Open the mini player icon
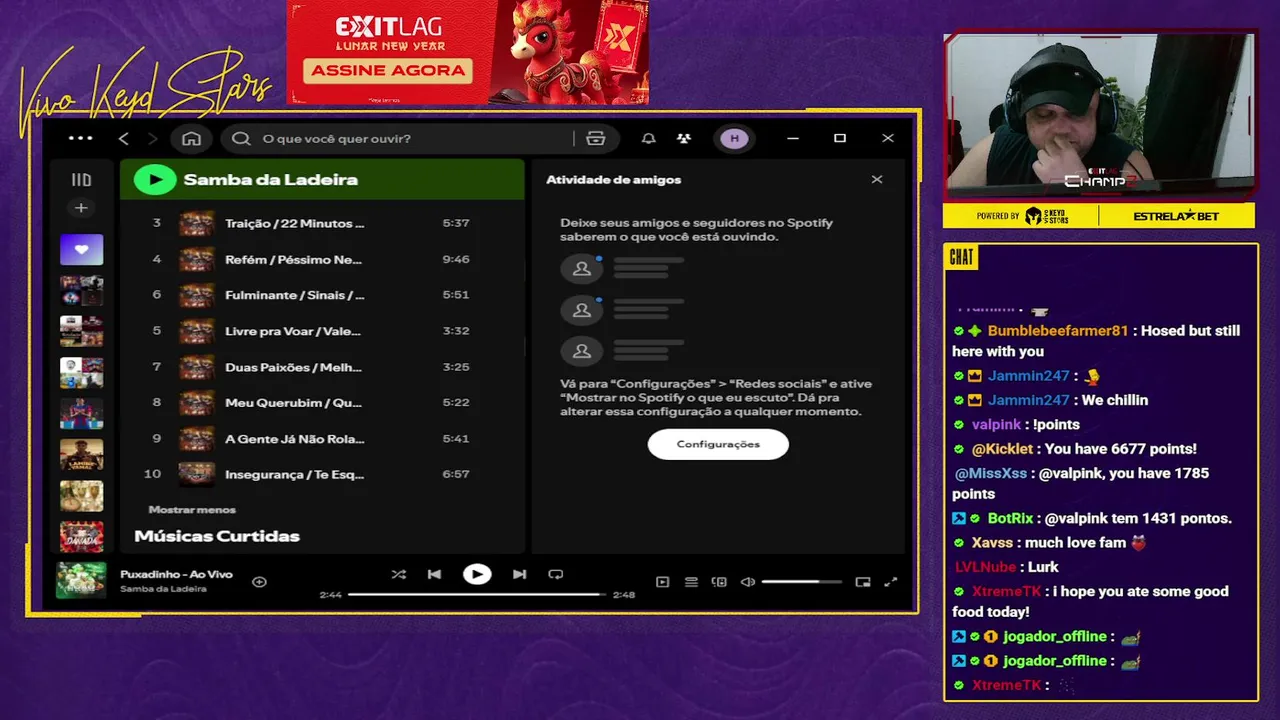 pyautogui.click(x=863, y=581)
